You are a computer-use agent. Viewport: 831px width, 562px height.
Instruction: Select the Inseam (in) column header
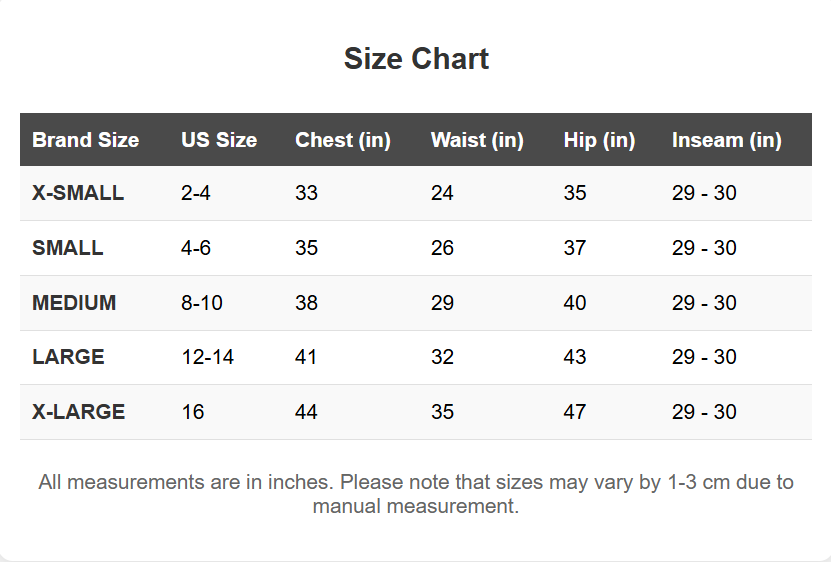(726, 140)
